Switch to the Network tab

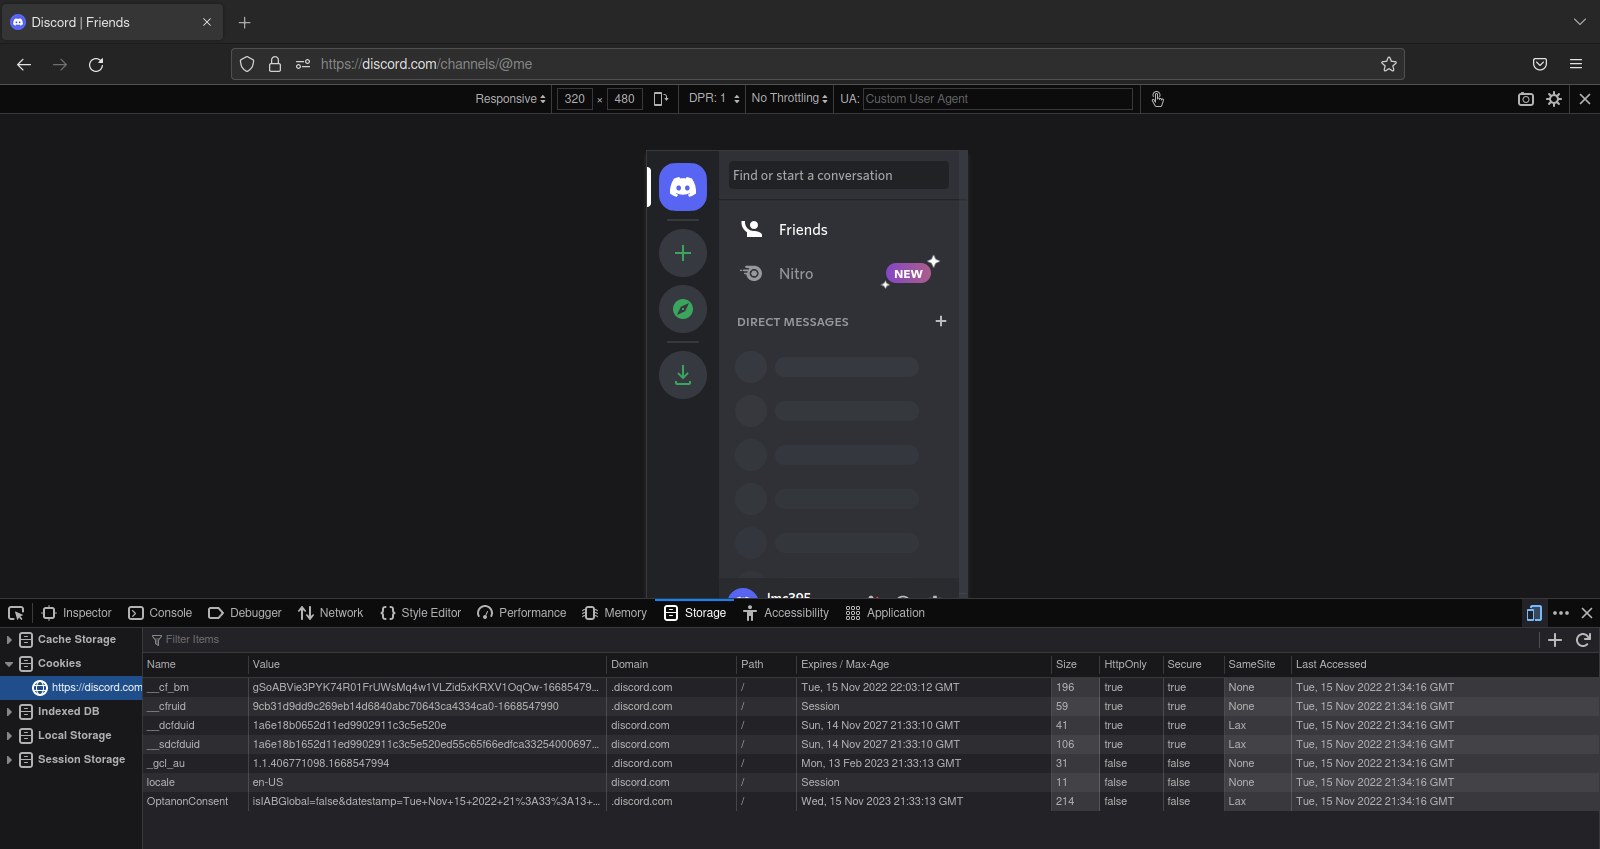pyautogui.click(x=331, y=613)
